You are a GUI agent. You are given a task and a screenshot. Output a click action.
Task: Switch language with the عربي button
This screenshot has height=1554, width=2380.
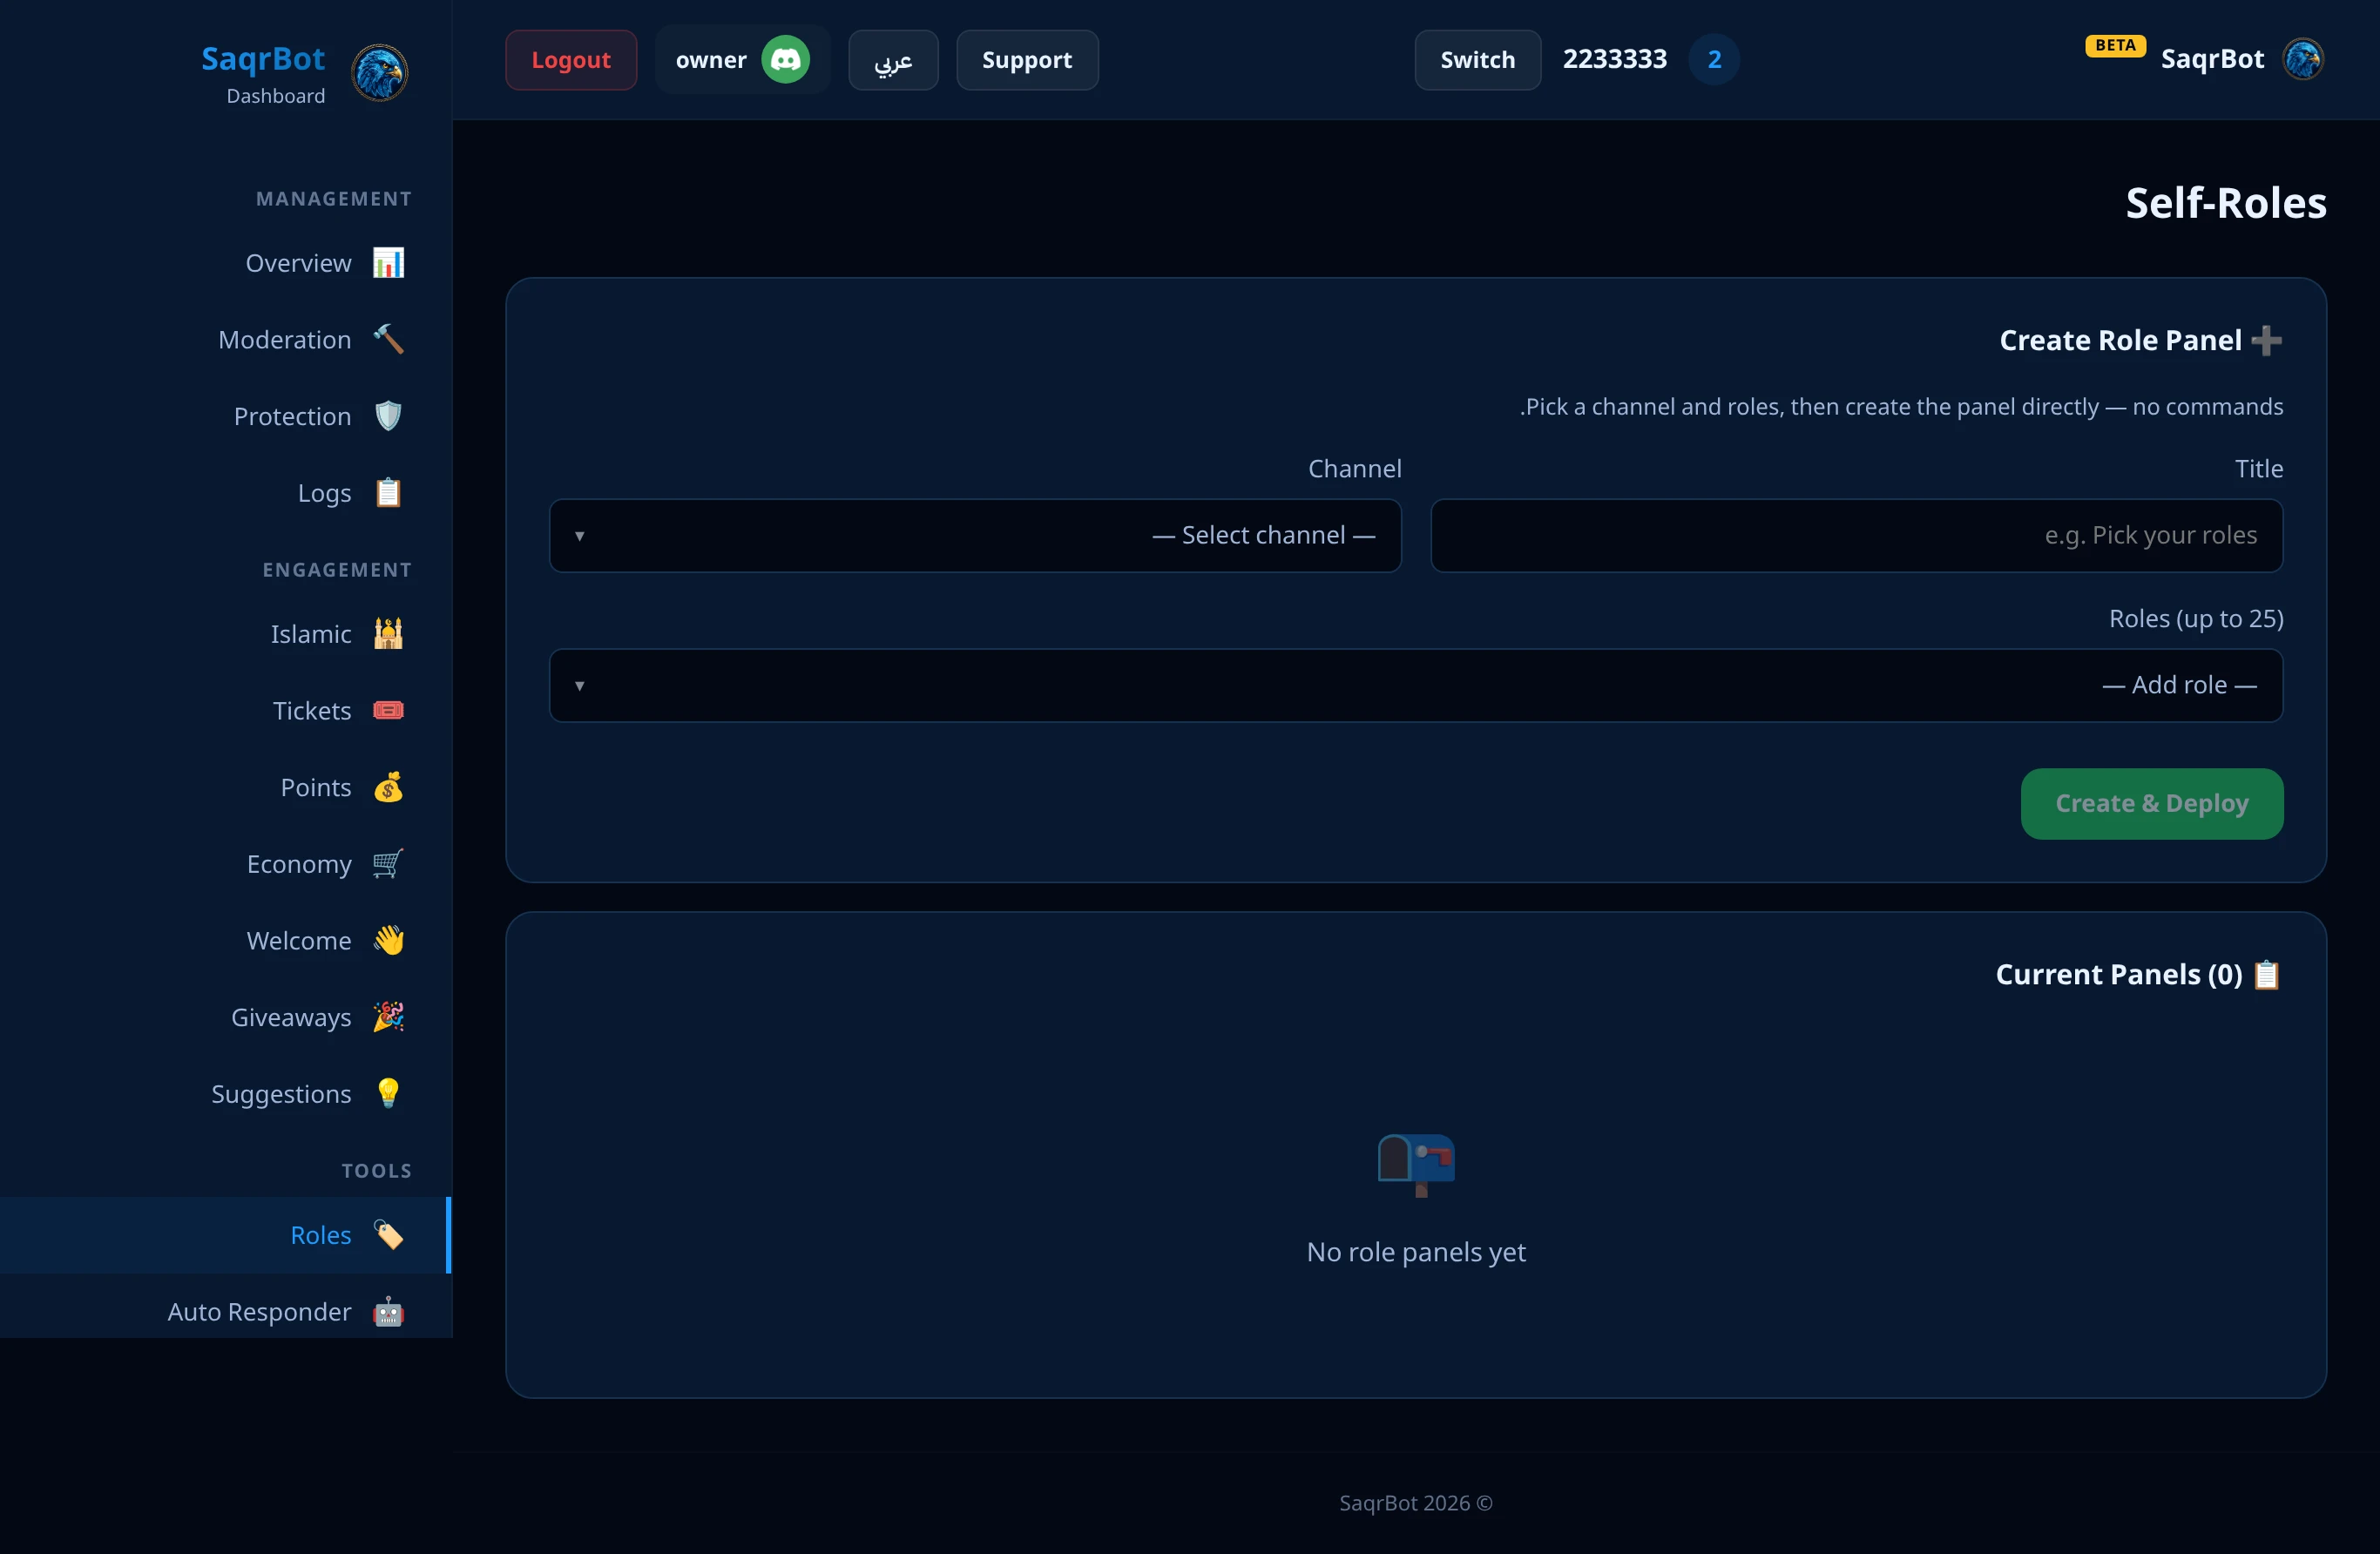coord(893,60)
